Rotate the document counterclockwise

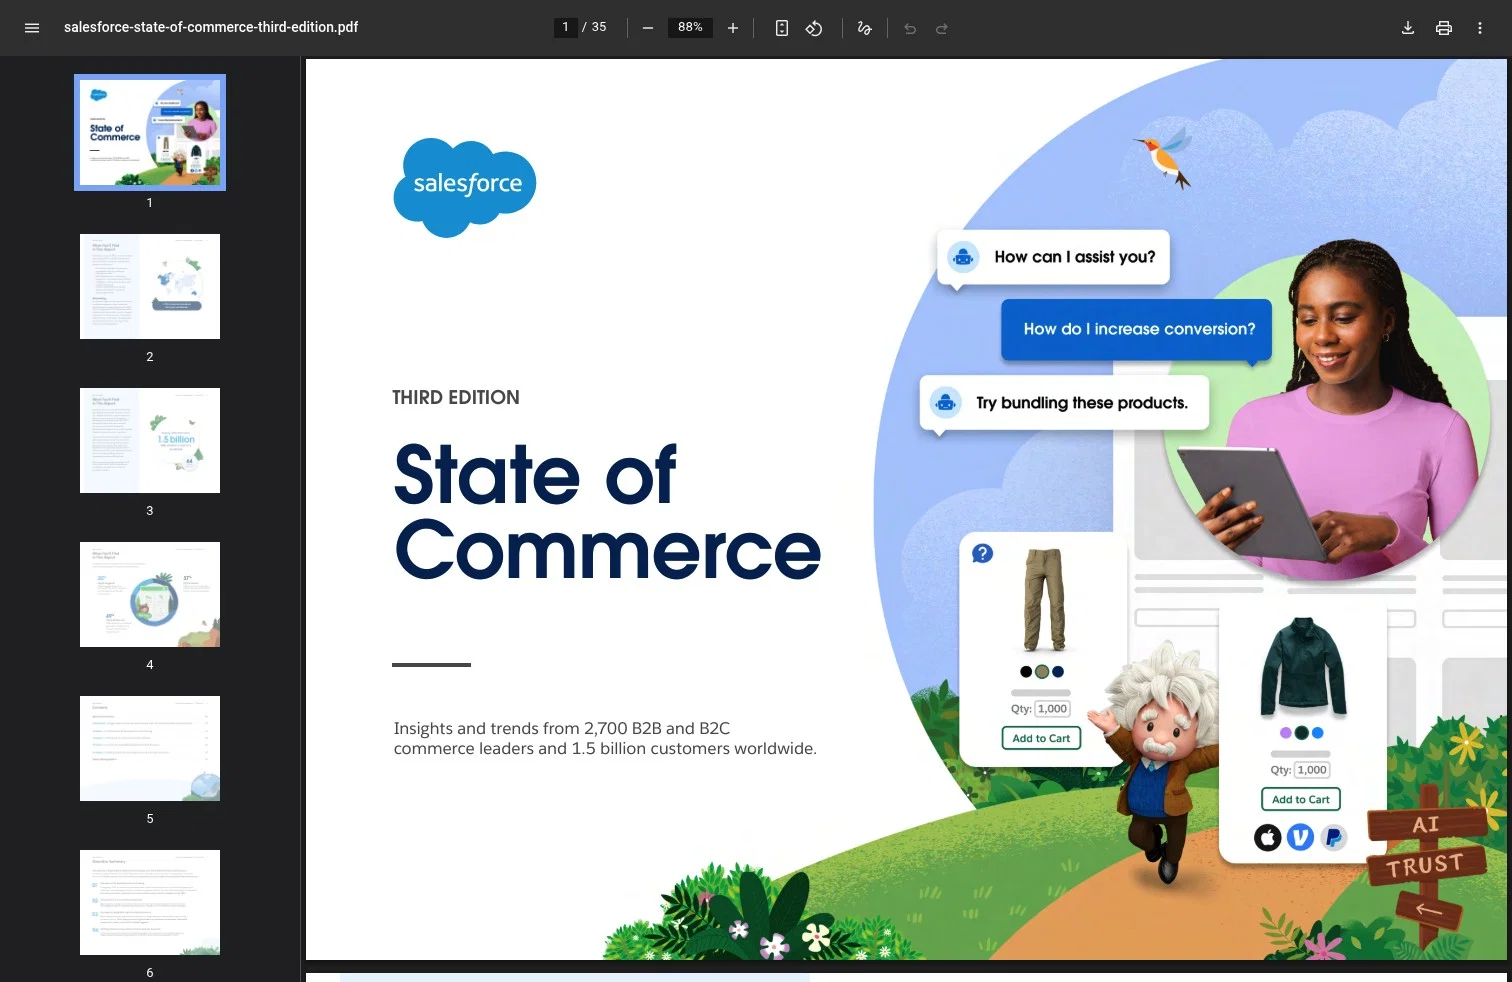click(x=814, y=28)
